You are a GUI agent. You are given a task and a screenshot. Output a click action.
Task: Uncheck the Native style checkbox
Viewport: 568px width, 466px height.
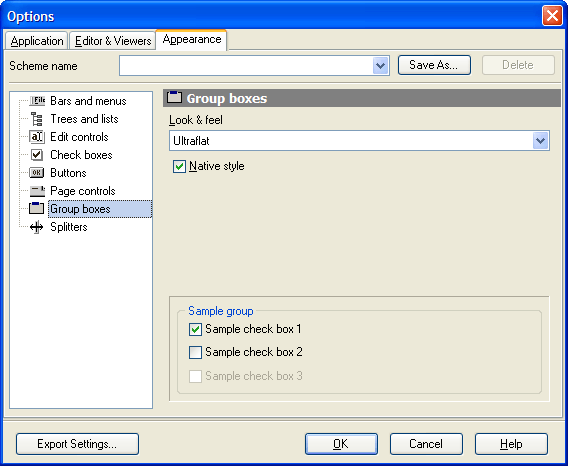coord(179,166)
